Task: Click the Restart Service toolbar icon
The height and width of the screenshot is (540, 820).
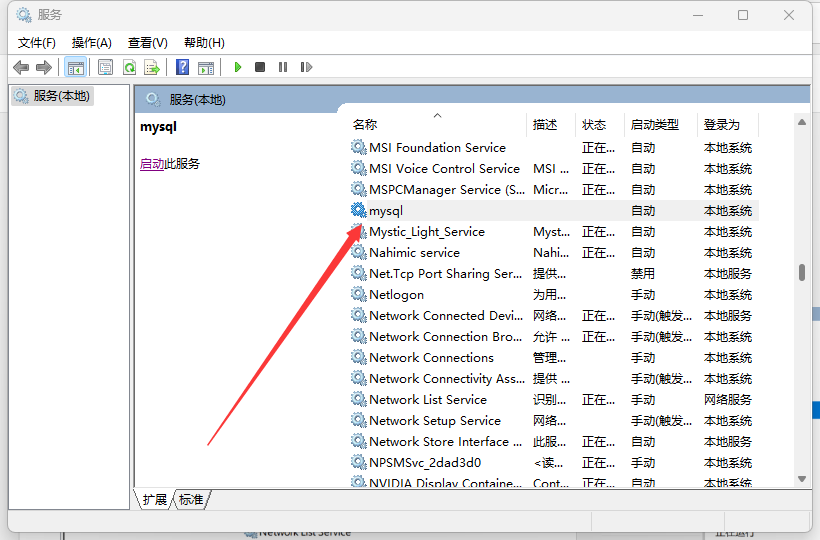Action: click(x=306, y=67)
